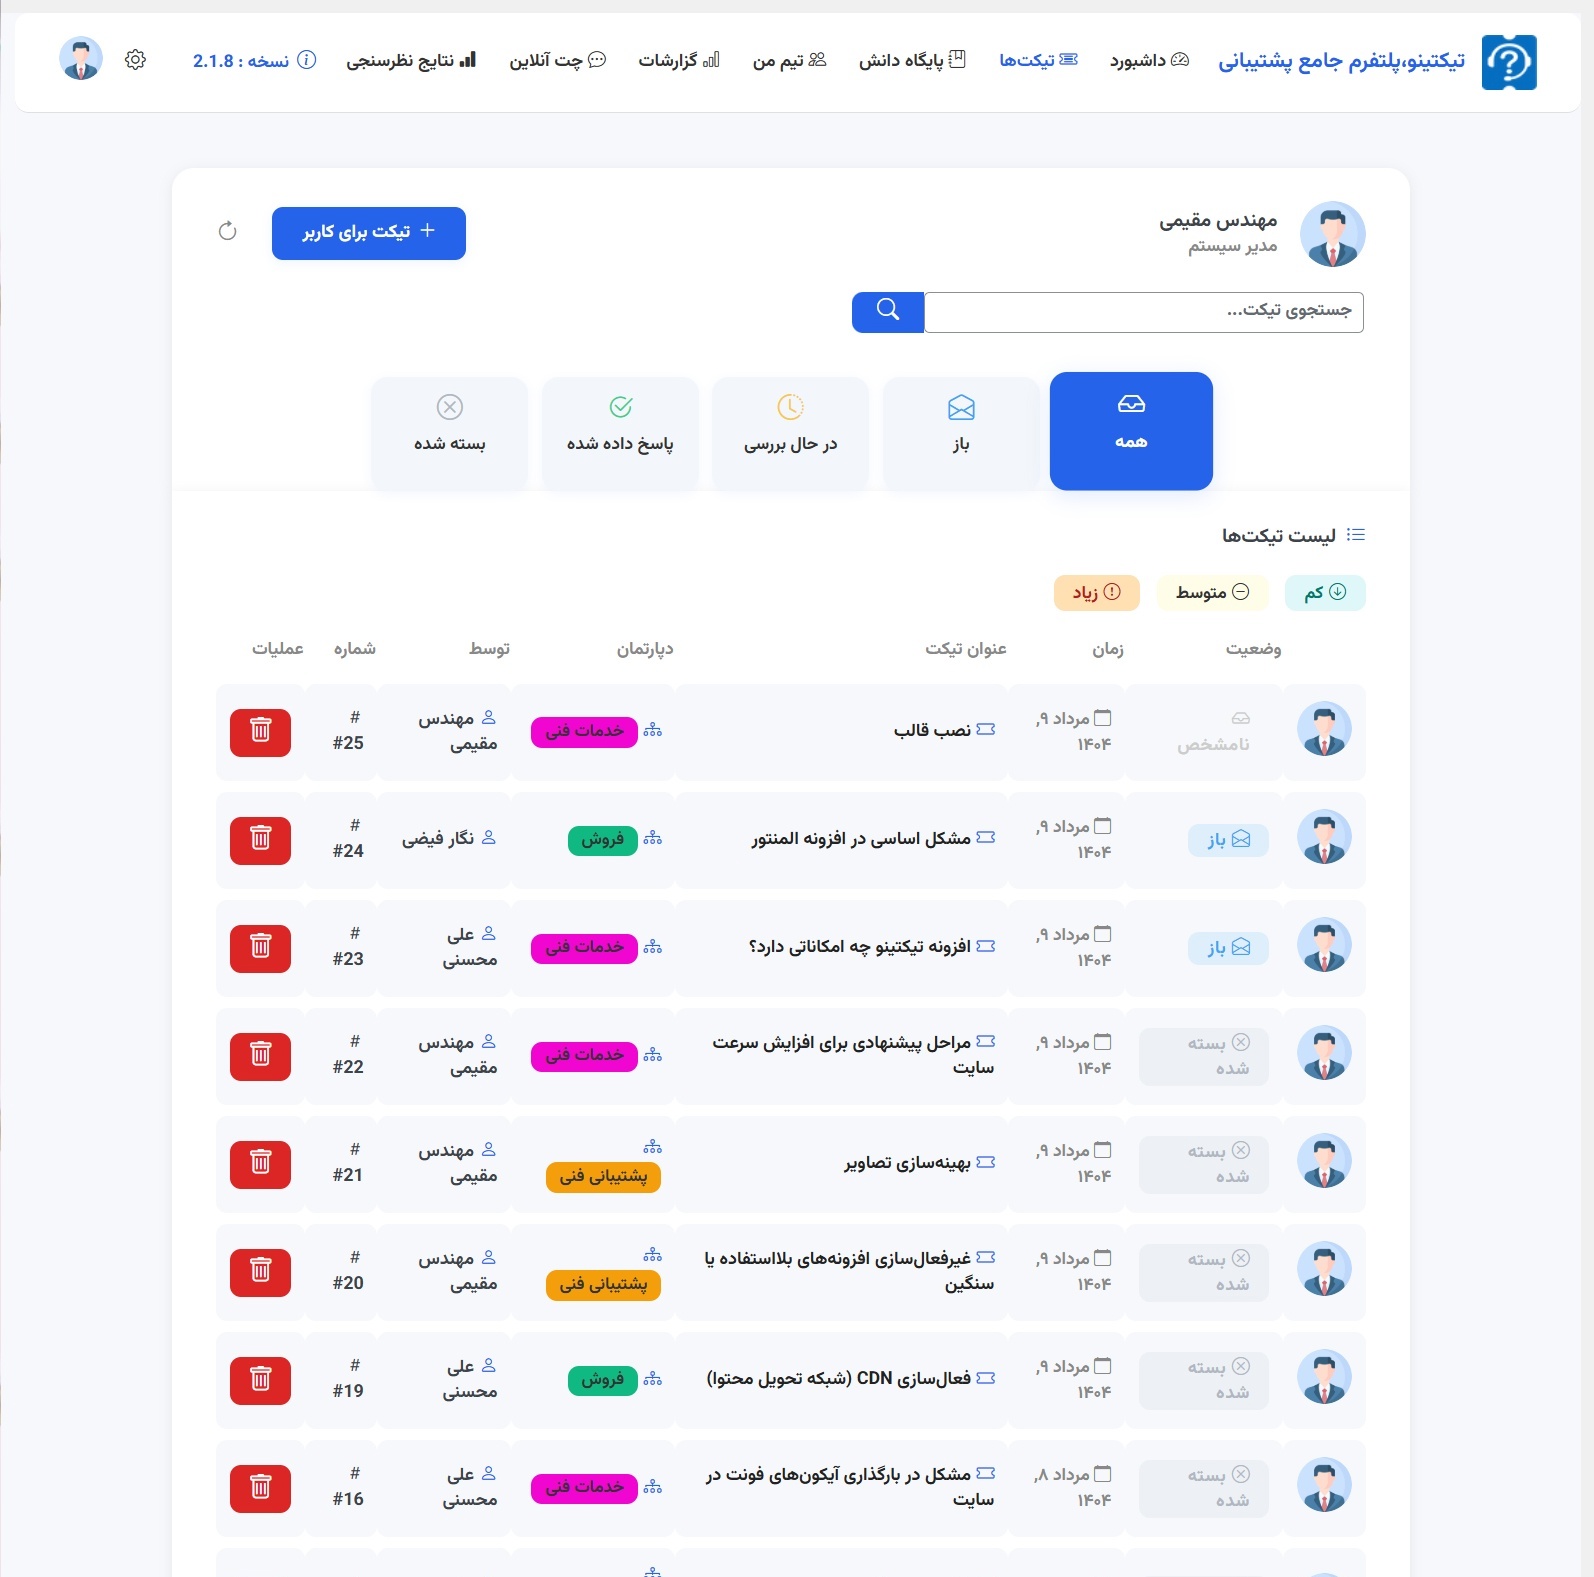
Task: Open the Knowledge Base (پایگاه دانش) menu
Action: [x=911, y=61]
